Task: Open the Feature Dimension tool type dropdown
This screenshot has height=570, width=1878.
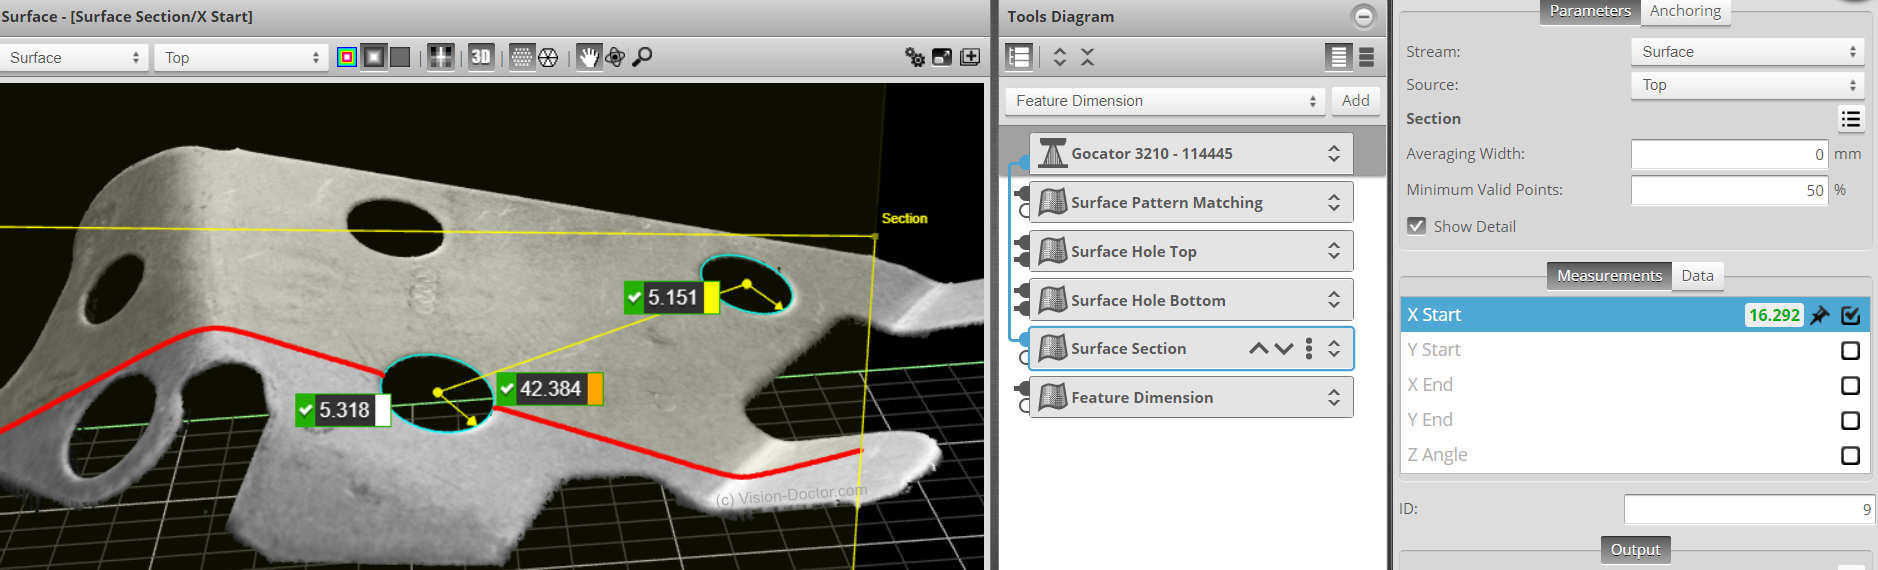Action: [1164, 101]
